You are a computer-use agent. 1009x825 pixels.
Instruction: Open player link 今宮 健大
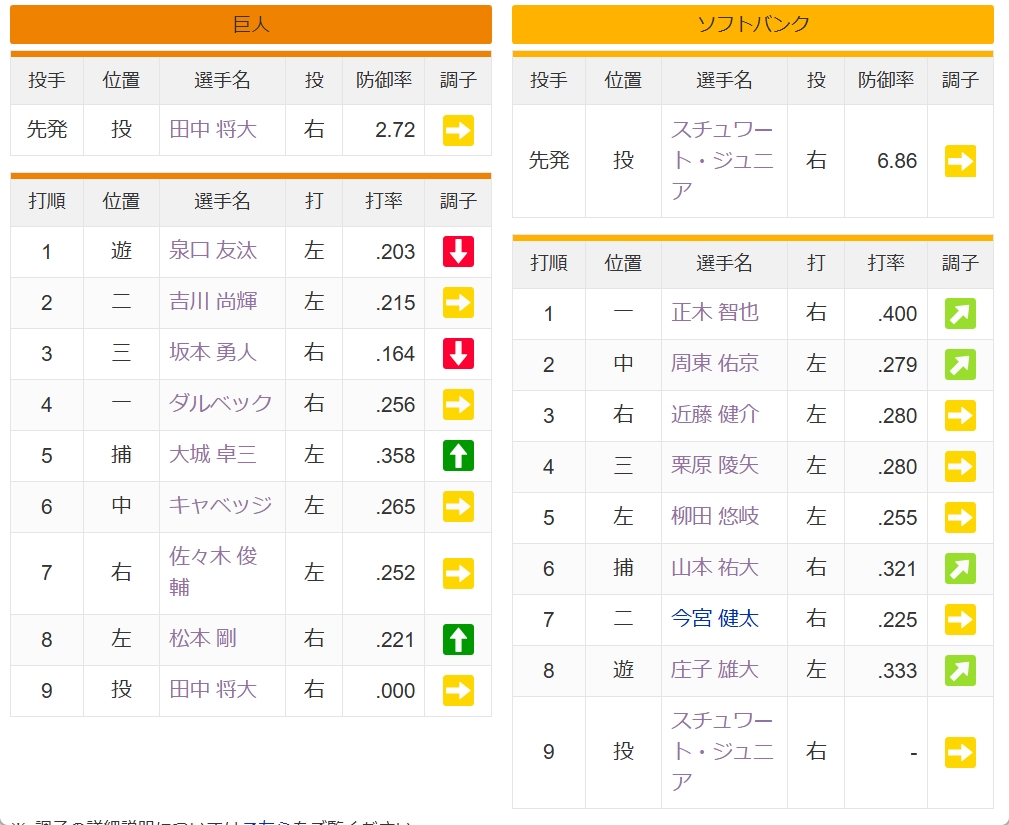tap(715, 618)
